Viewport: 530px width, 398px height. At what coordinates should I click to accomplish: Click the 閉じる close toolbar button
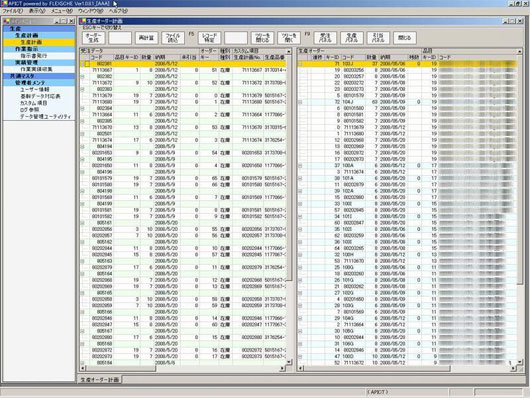click(405, 38)
